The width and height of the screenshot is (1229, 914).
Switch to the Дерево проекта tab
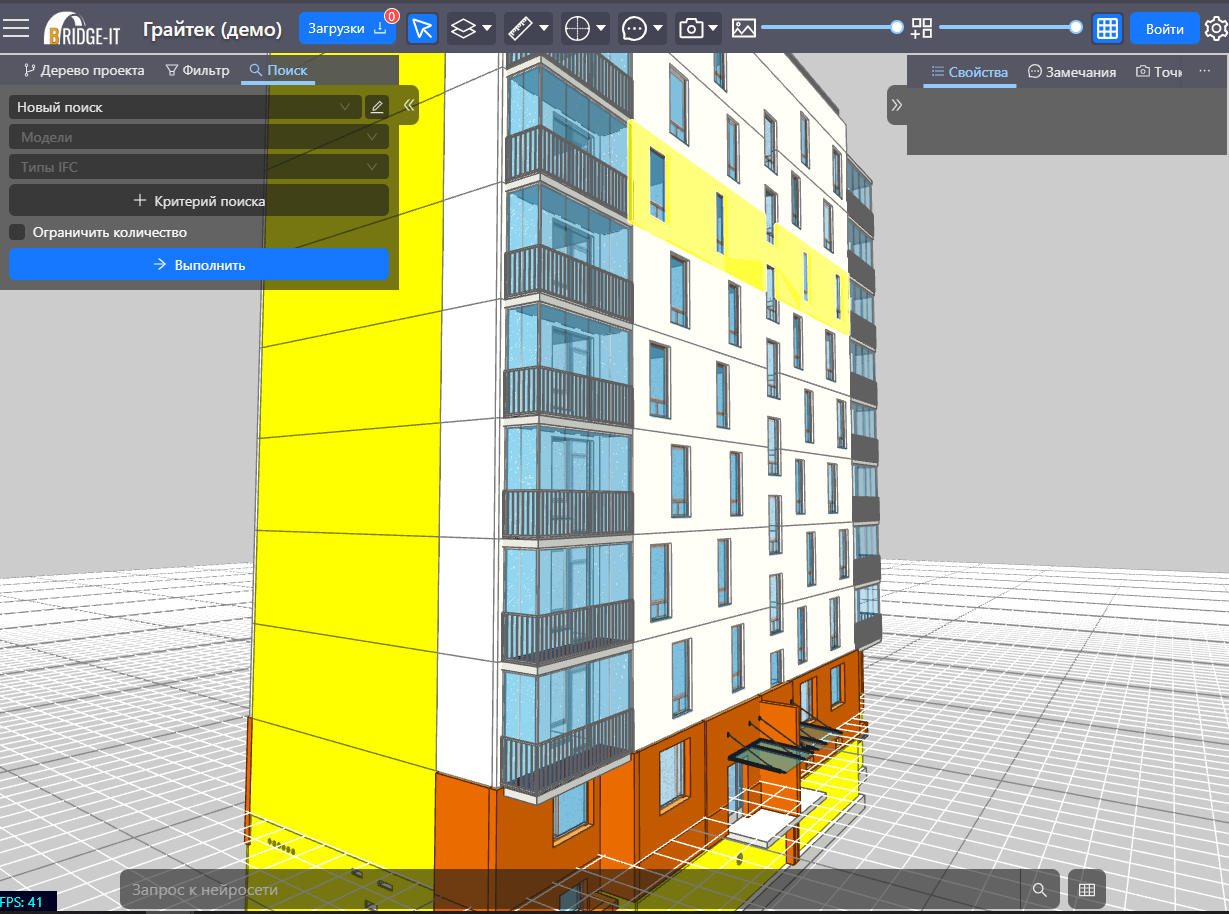pyautogui.click(x=84, y=70)
